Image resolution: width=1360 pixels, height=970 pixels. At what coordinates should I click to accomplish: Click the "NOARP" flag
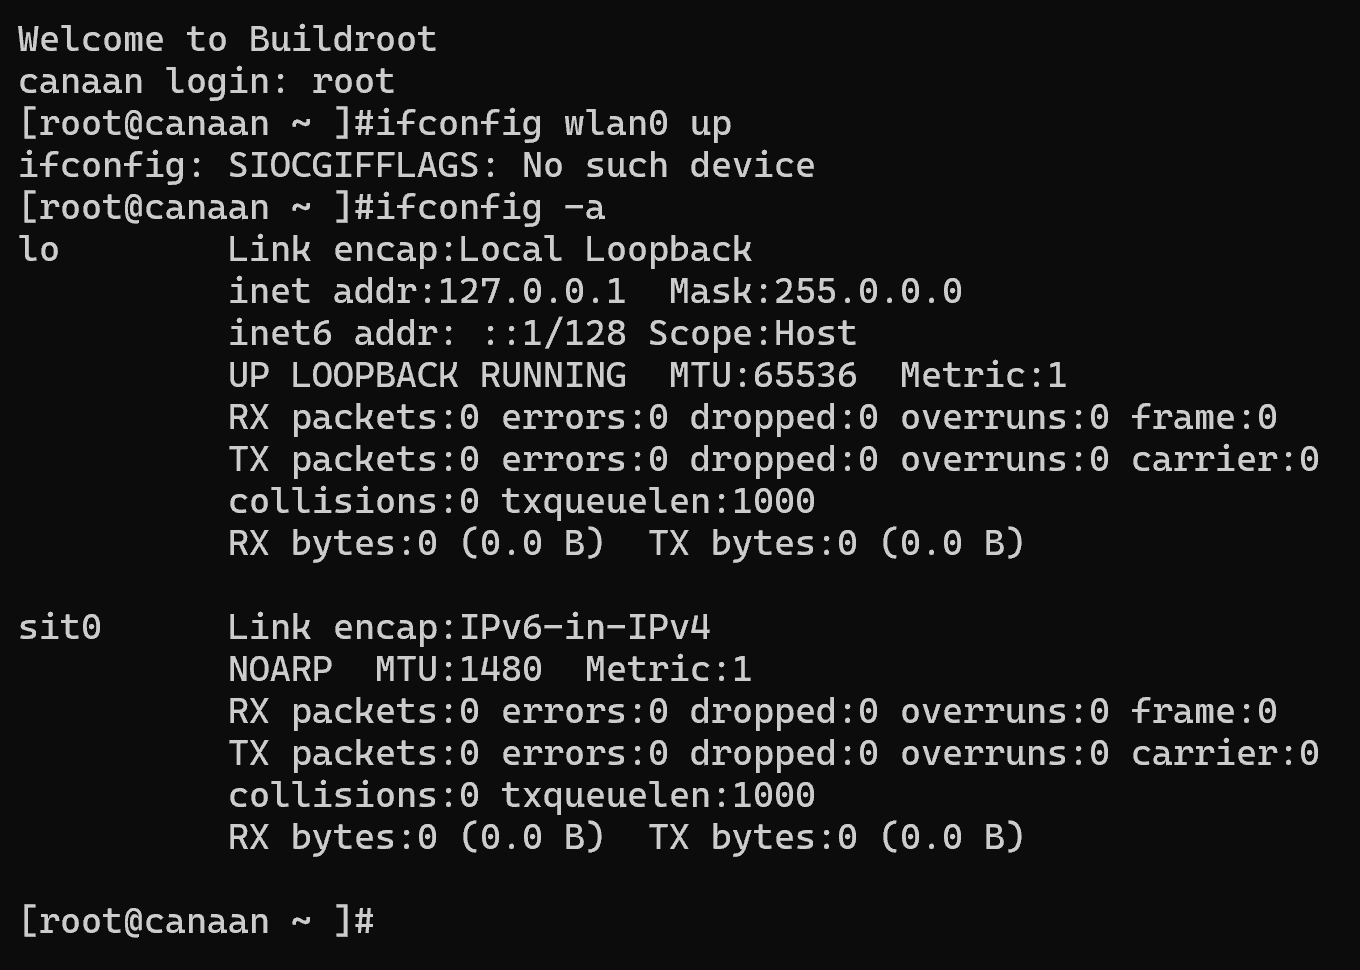(280, 669)
